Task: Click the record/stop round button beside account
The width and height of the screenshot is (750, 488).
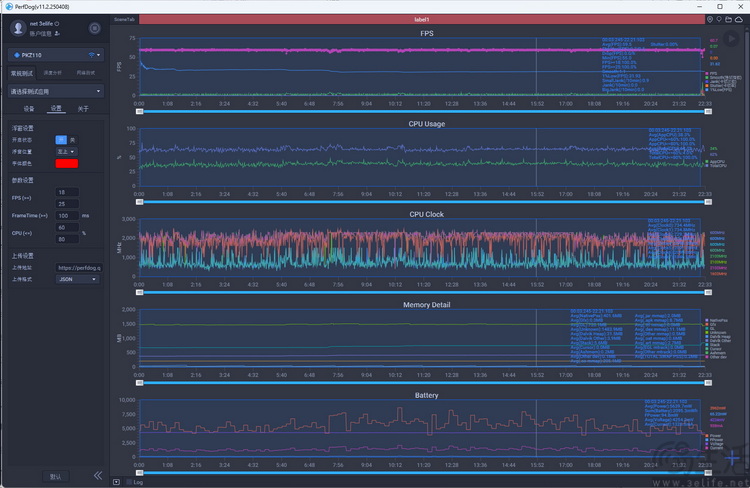Action: [95, 28]
